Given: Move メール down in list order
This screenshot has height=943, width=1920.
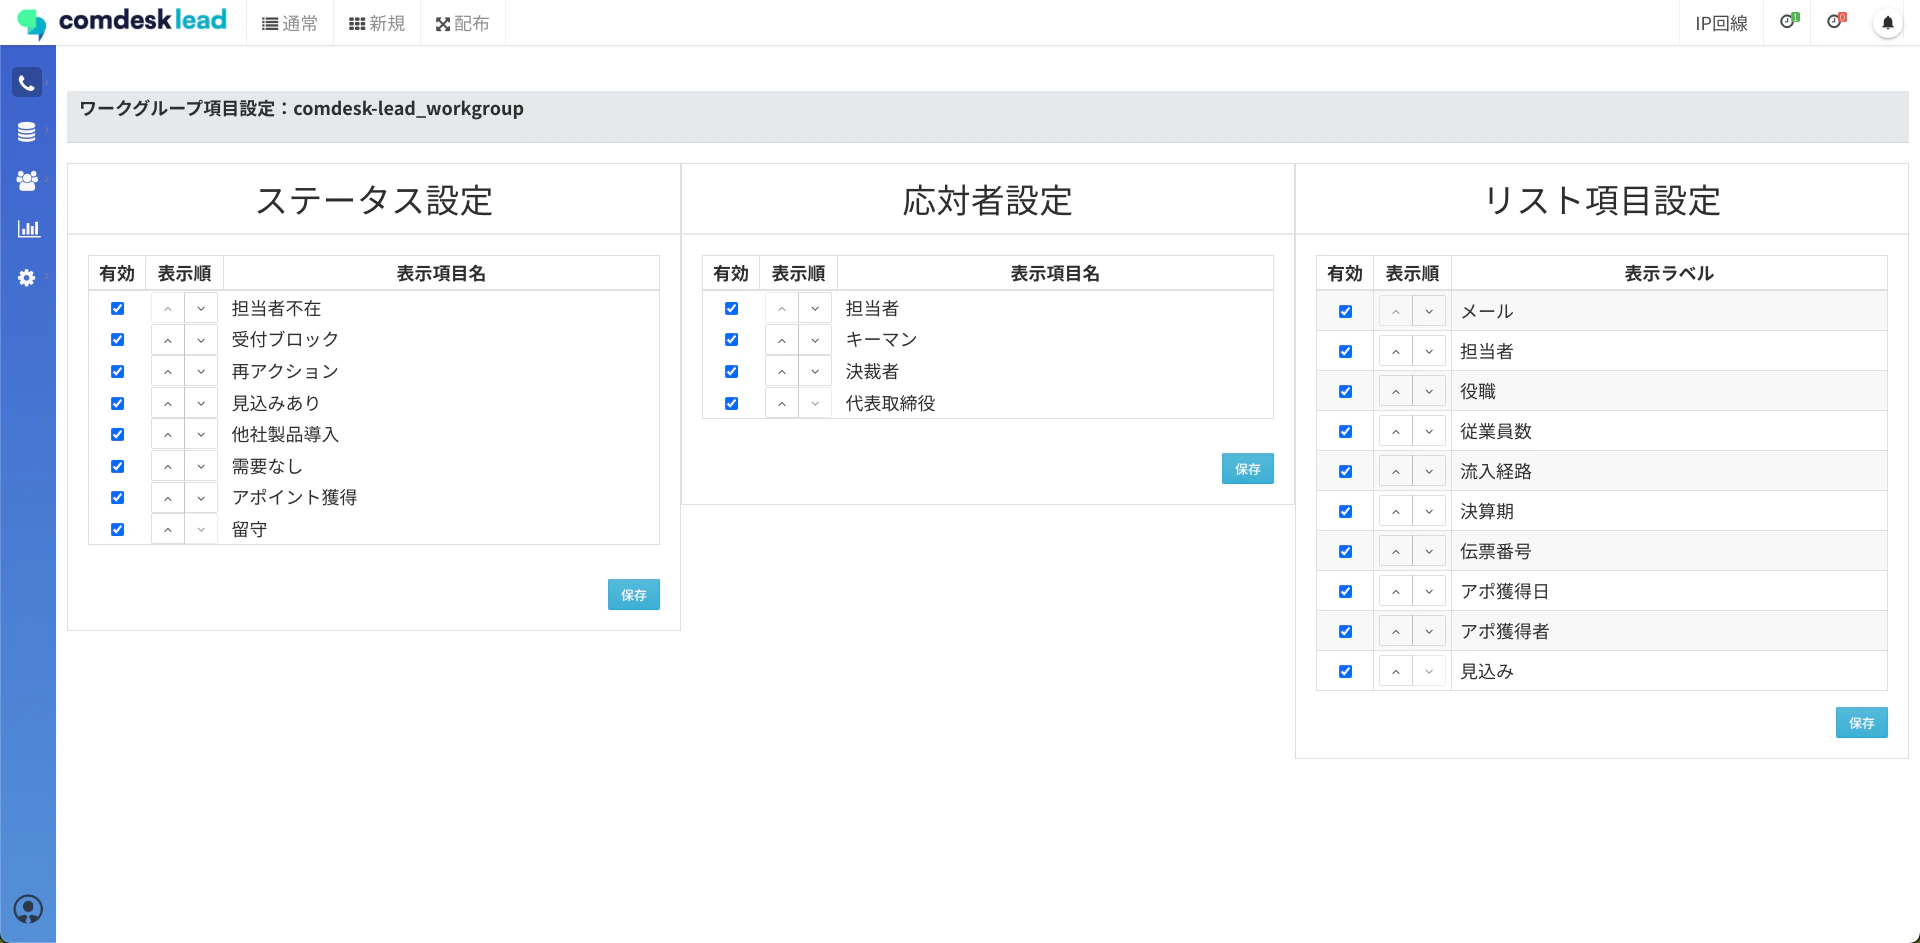Looking at the screenshot, I should (1429, 312).
